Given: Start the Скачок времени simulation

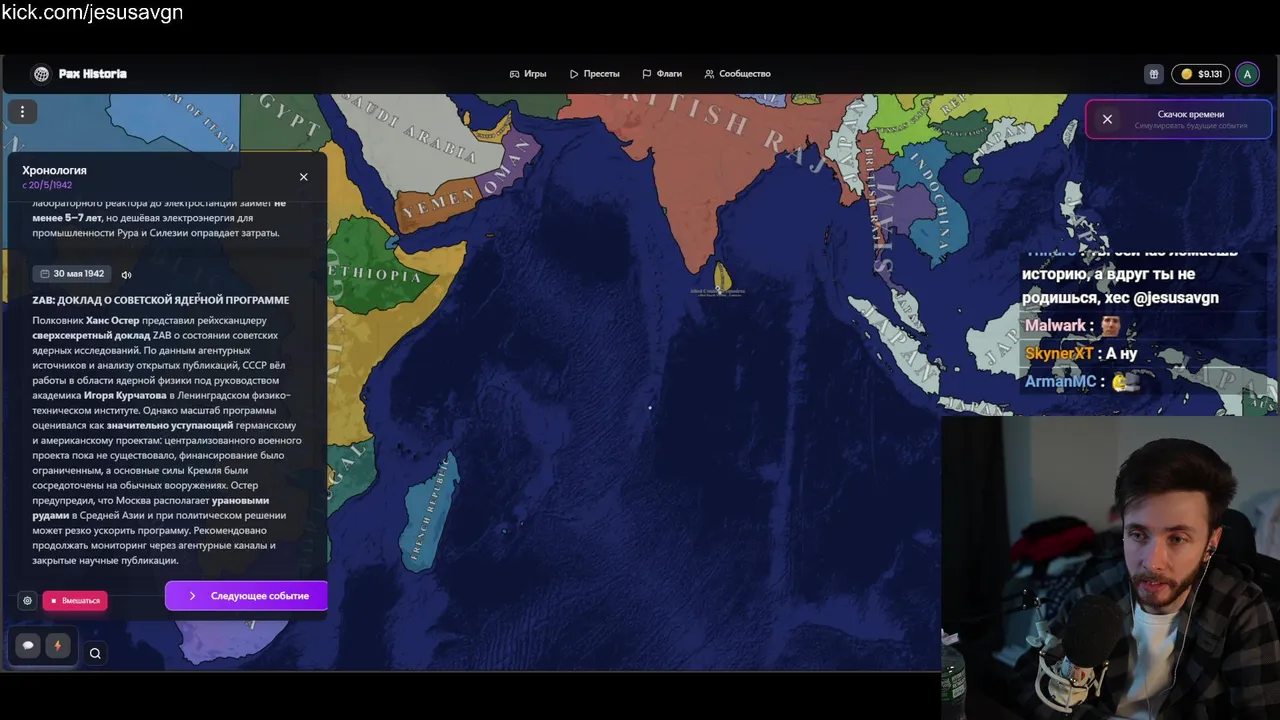Looking at the screenshot, I should (1190, 119).
